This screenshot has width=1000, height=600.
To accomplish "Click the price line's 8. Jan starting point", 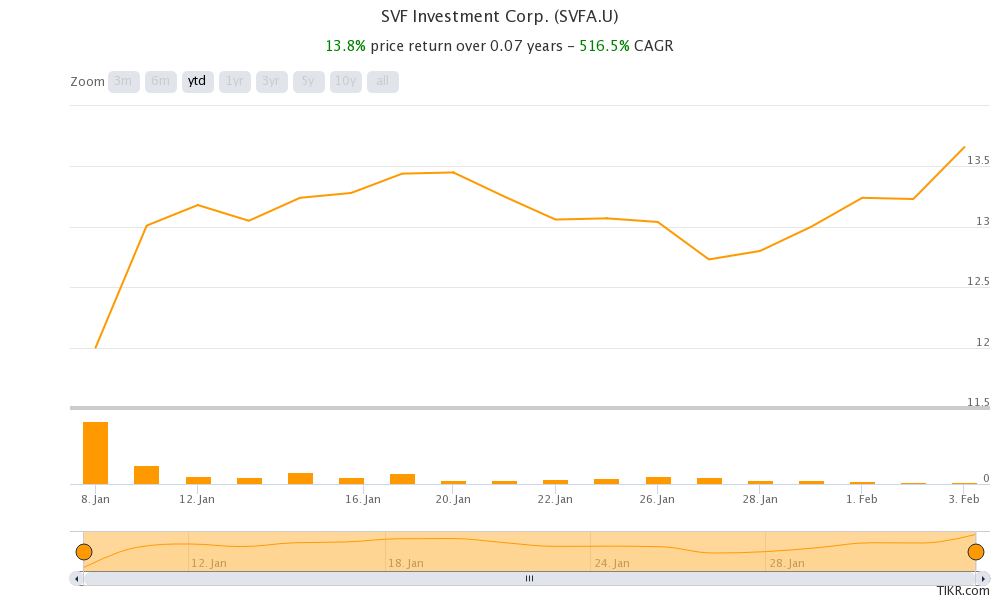I will 96,348.
